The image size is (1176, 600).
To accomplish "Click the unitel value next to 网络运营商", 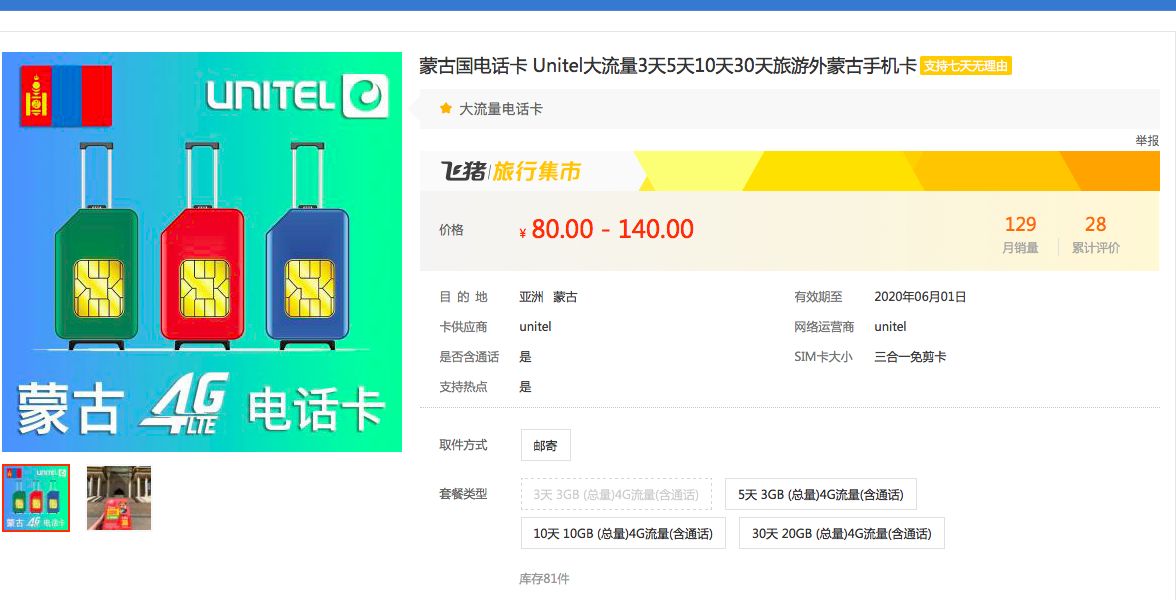I will pos(890,327).
